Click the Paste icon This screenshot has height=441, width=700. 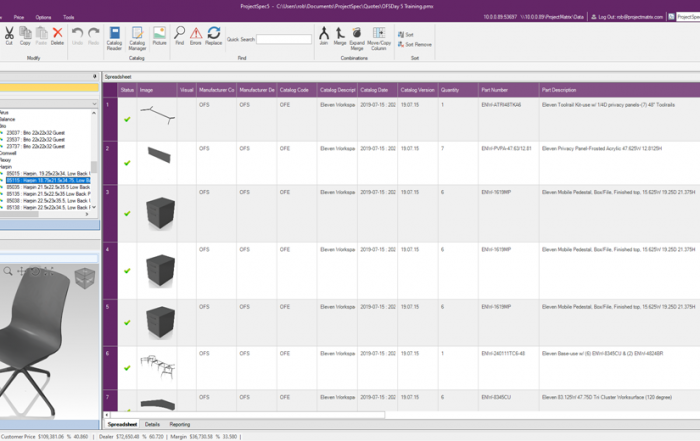[41, 35]
